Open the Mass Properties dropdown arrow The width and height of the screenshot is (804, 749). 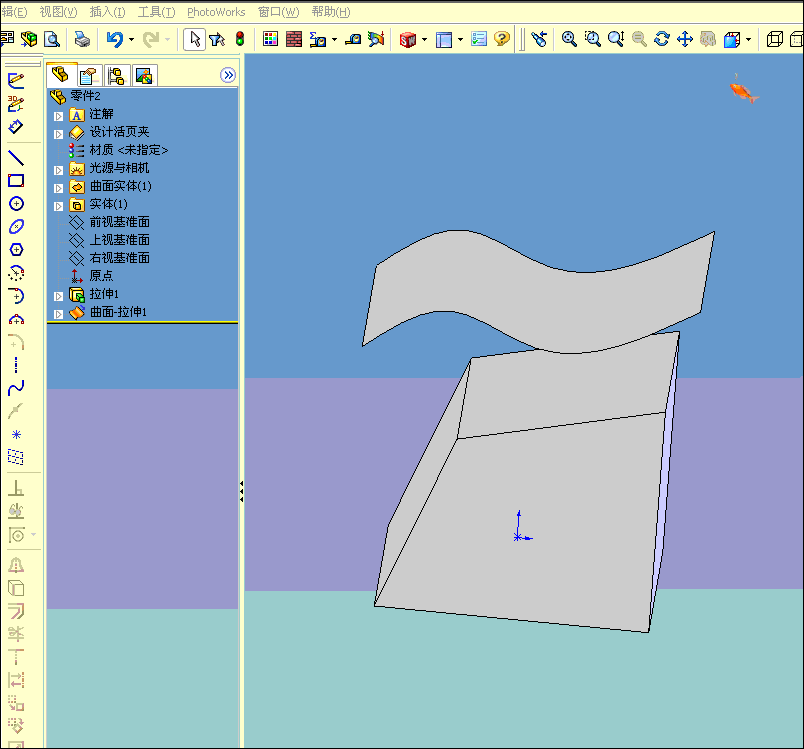[334, 39]
